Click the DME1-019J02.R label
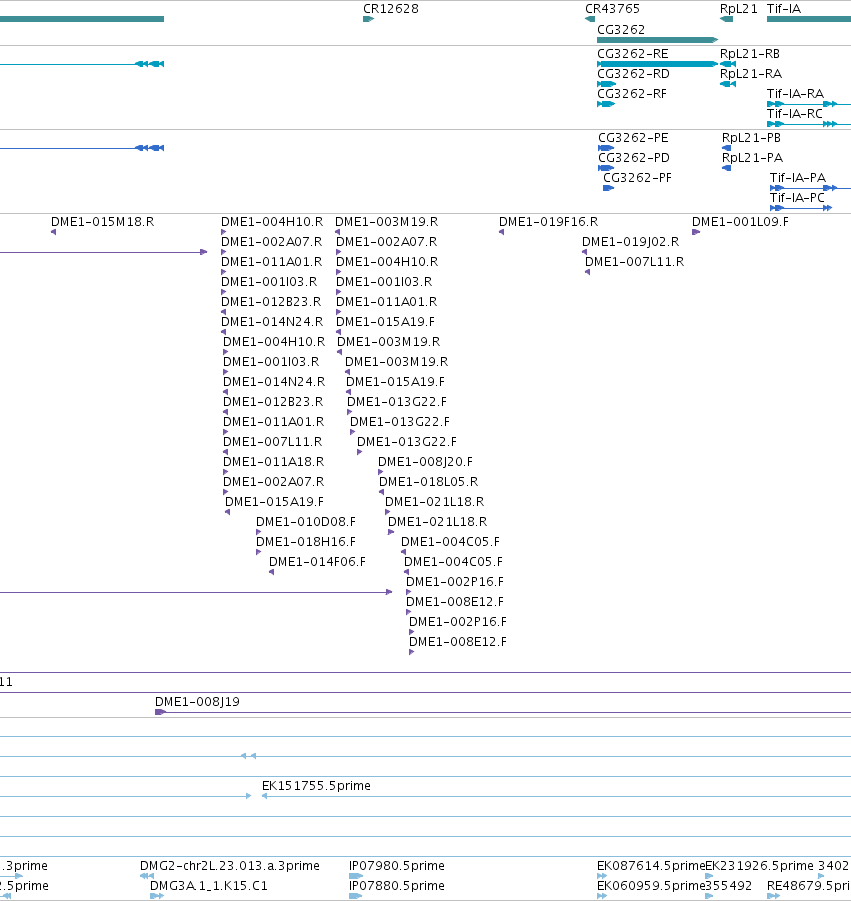The height and width of the screenshot is (901, 851). (630, 242)
